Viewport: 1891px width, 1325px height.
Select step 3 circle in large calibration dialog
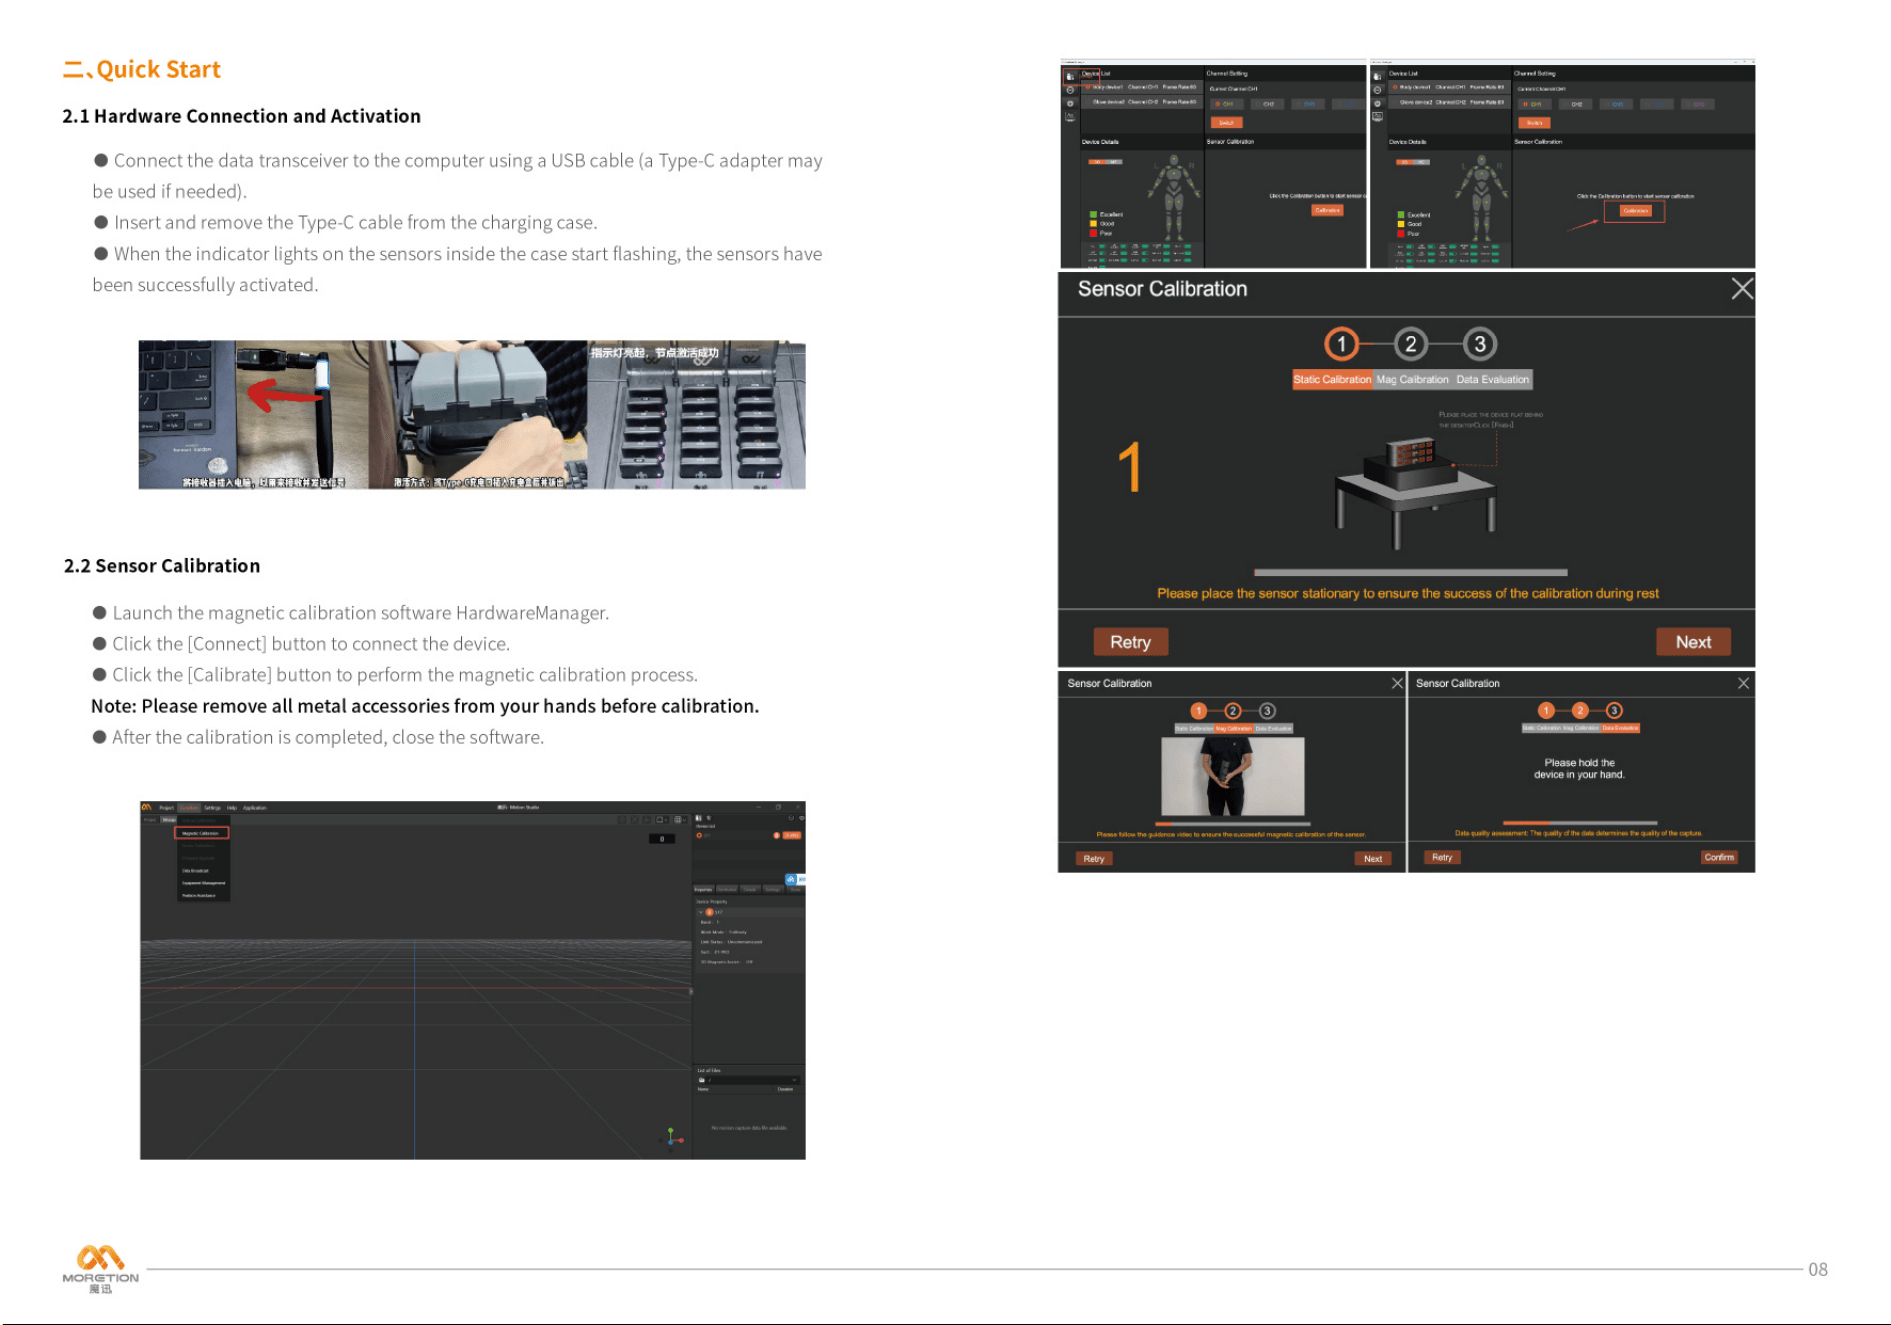[1479, 344]
